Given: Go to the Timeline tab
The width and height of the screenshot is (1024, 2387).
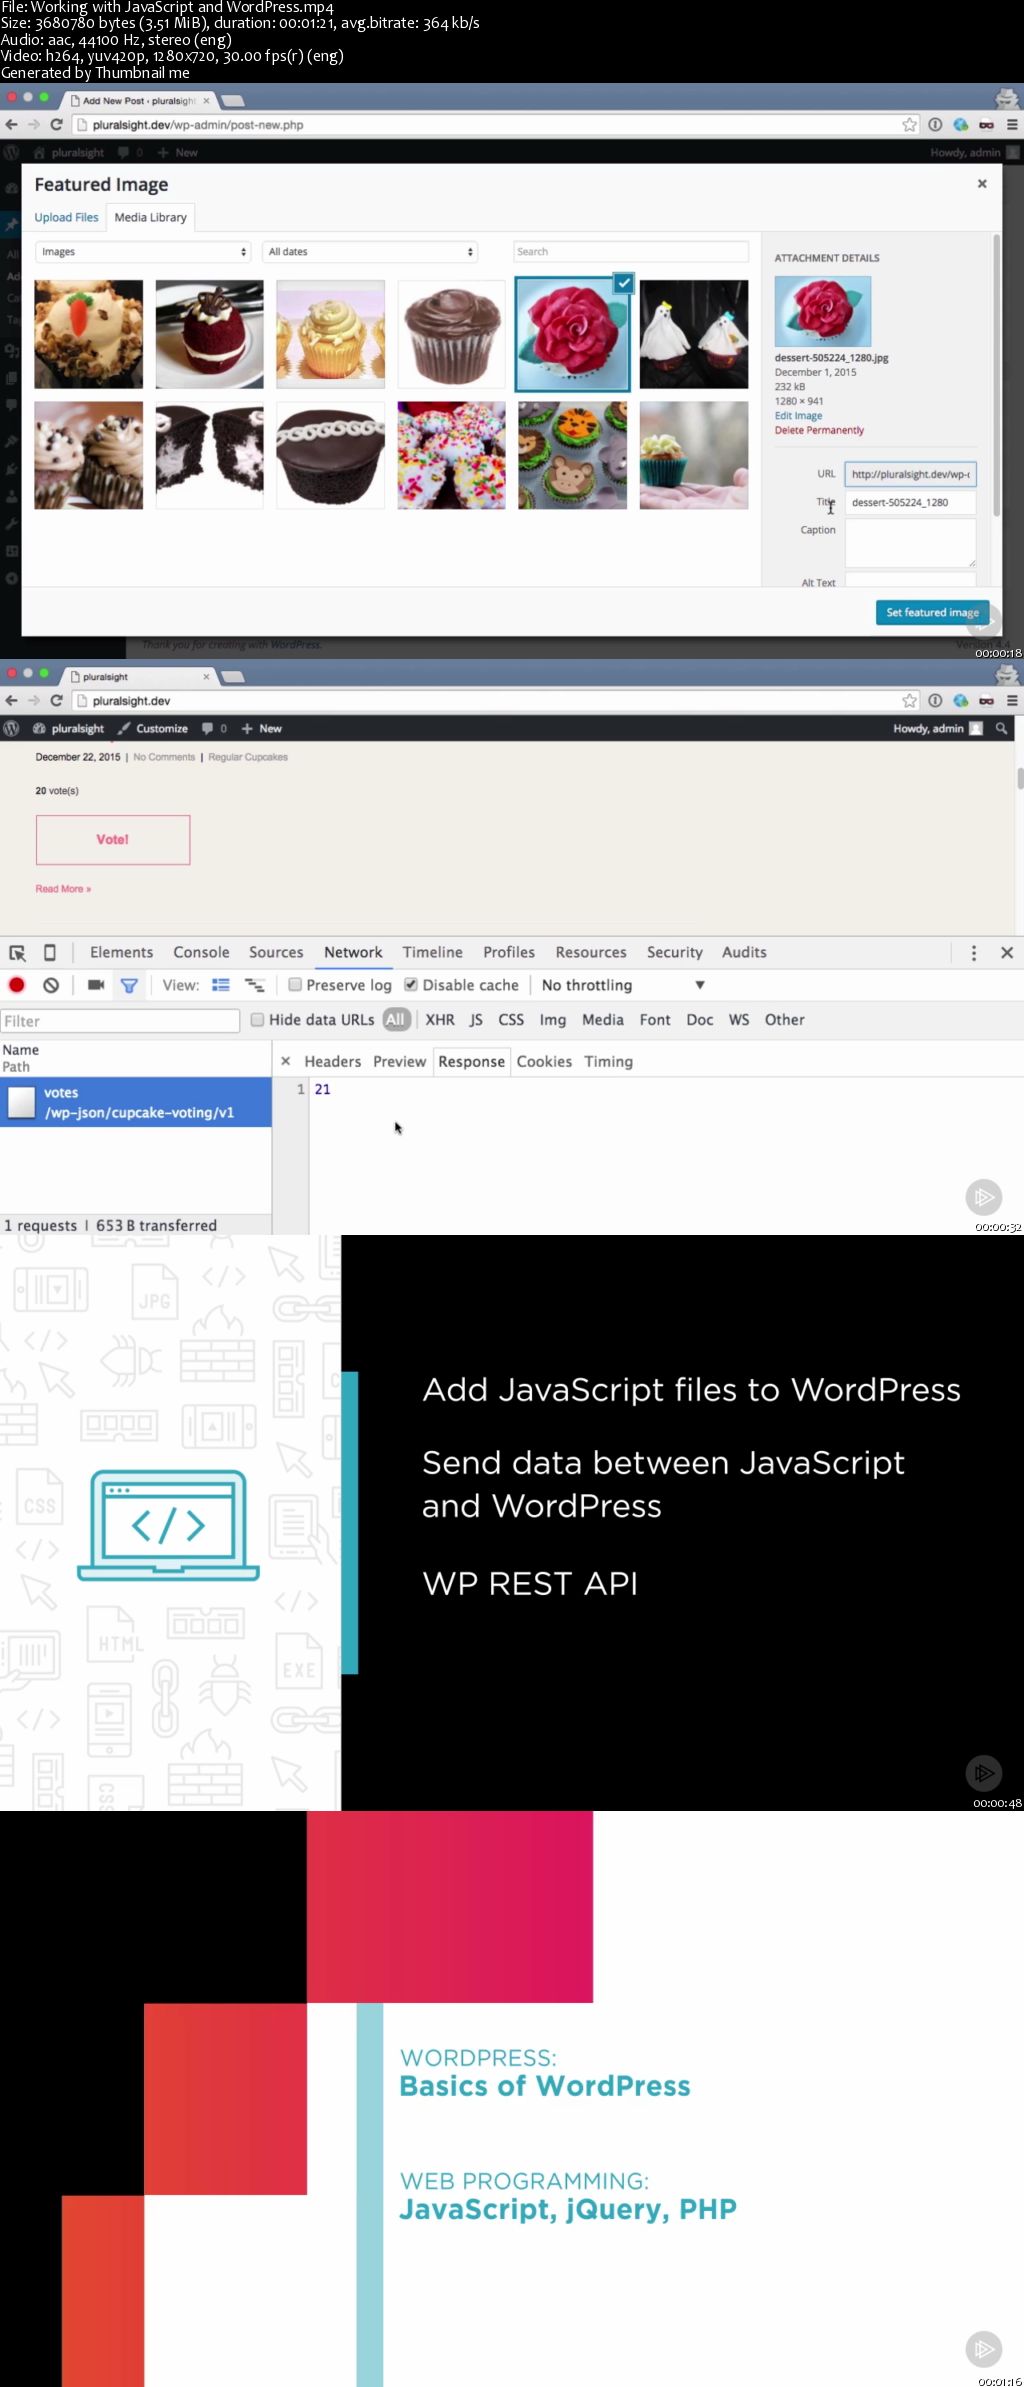Looking at the screenshot, I should point(433,952).
